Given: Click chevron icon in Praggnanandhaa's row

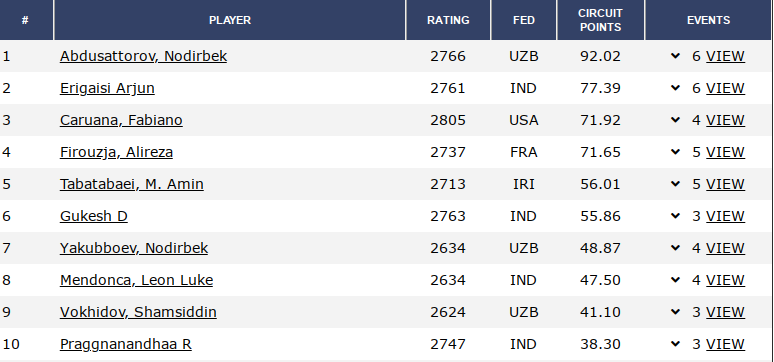Looking at the screenshot, I should [676, 344].
